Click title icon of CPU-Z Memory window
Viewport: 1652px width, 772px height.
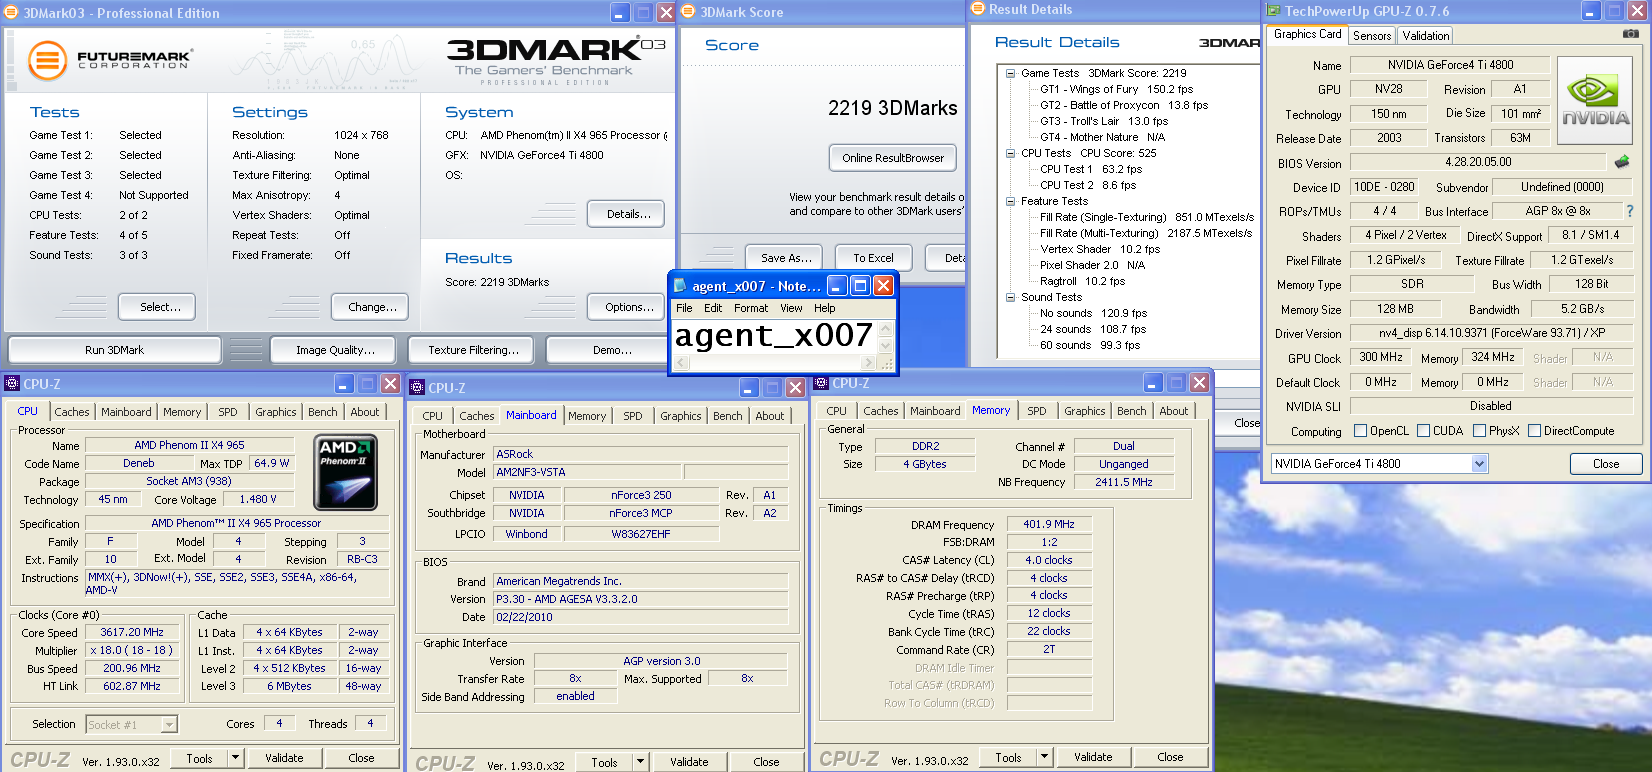821,383
